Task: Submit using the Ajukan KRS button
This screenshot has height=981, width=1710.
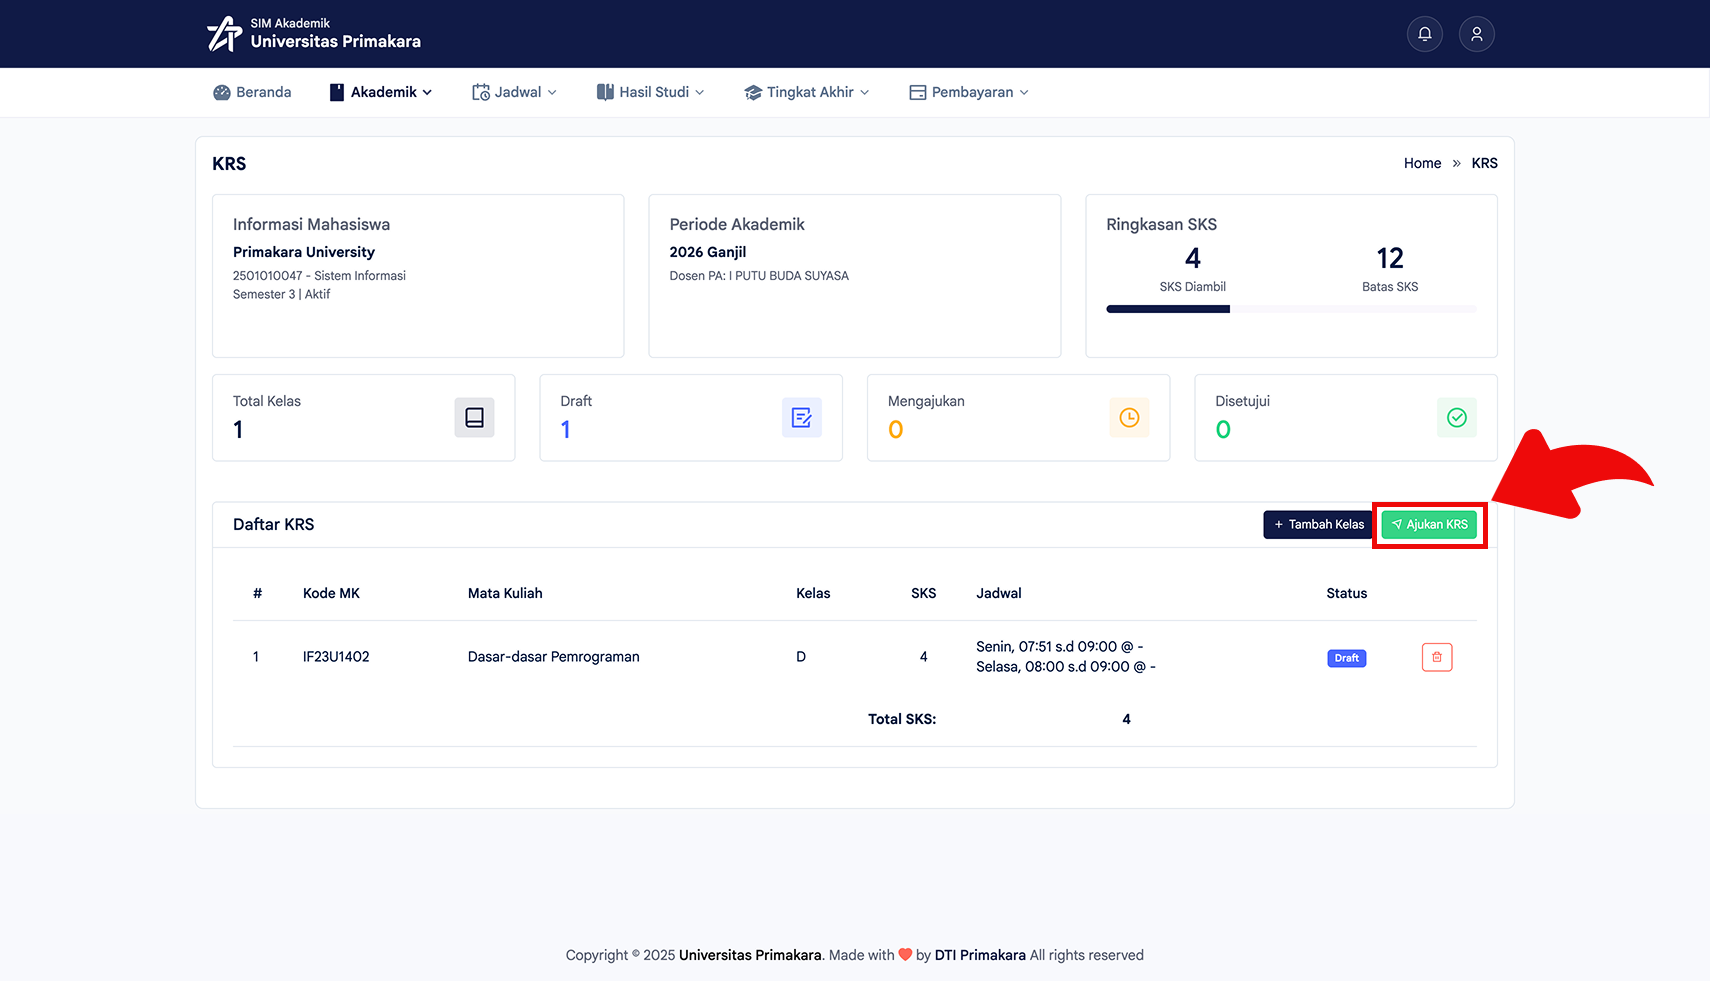Action: coord(1429,524)
